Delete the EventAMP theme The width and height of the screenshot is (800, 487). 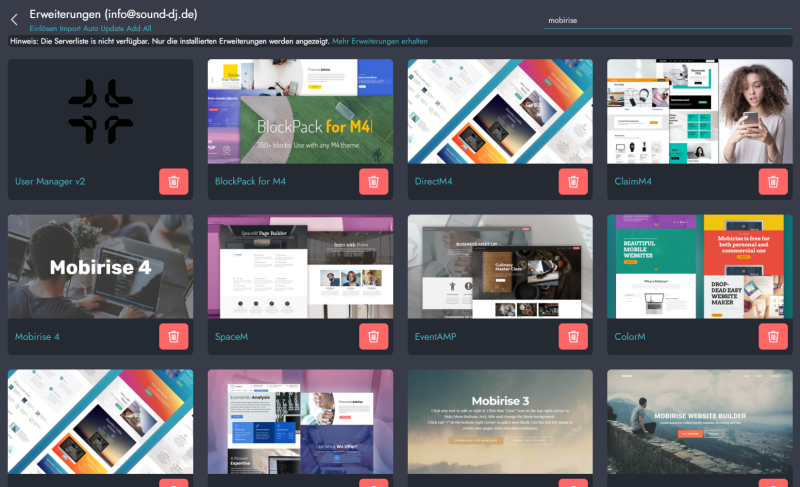tap(573, 337)
